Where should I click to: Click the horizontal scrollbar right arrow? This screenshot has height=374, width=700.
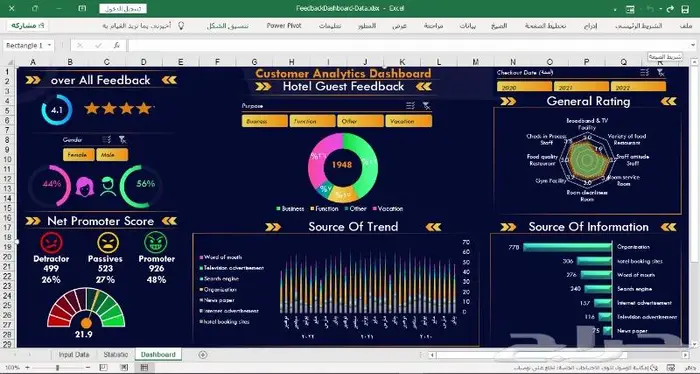685,355
